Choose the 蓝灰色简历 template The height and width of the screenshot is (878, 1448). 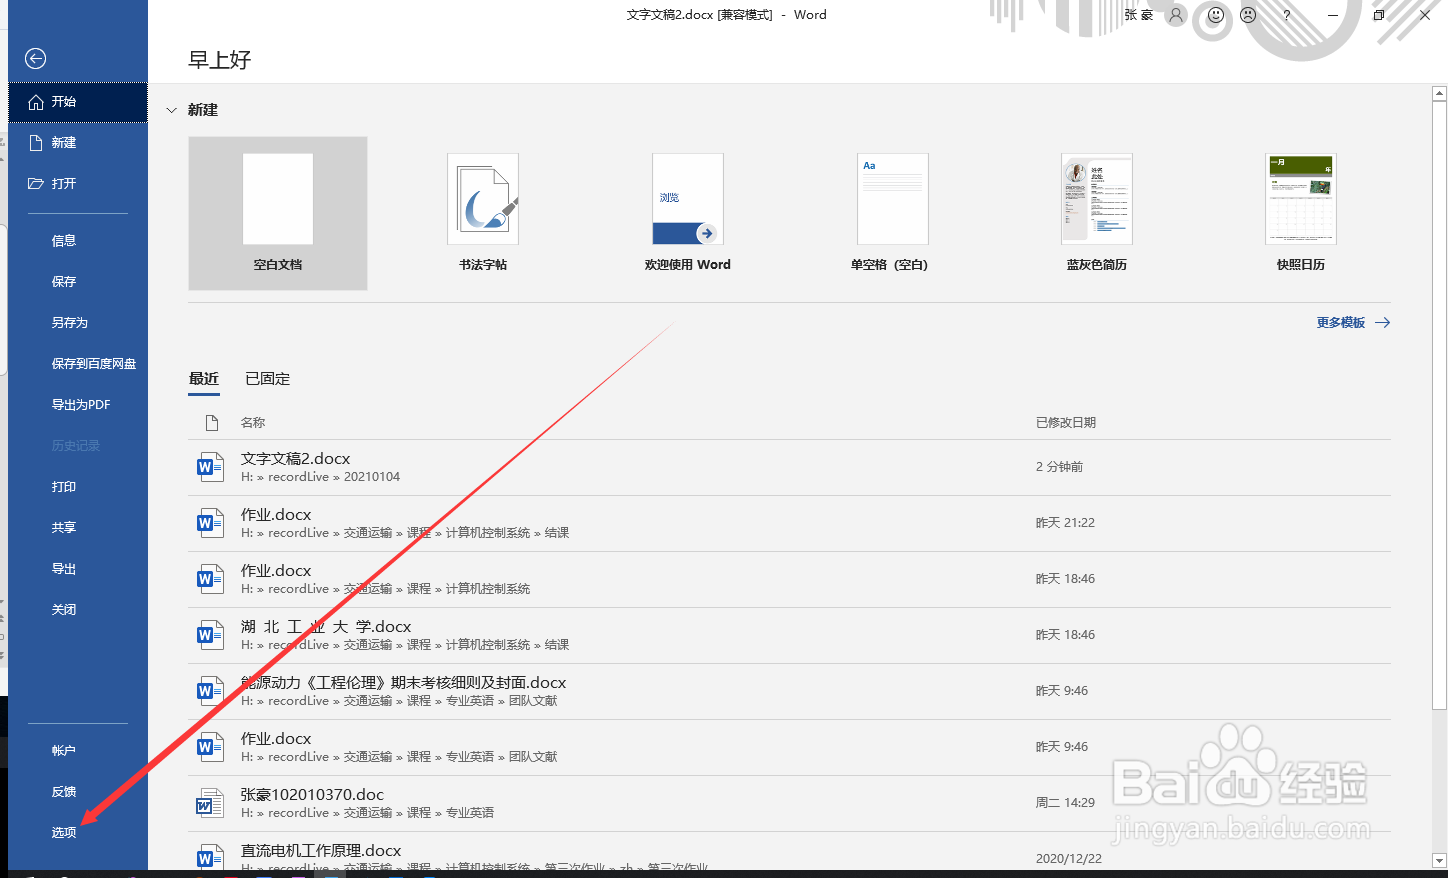coord(1097,213)
